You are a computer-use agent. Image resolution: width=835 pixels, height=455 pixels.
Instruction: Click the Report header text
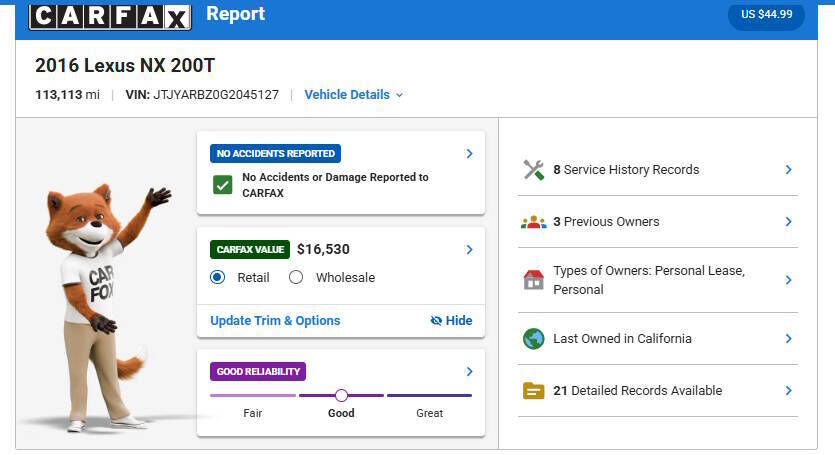point(235,14)
